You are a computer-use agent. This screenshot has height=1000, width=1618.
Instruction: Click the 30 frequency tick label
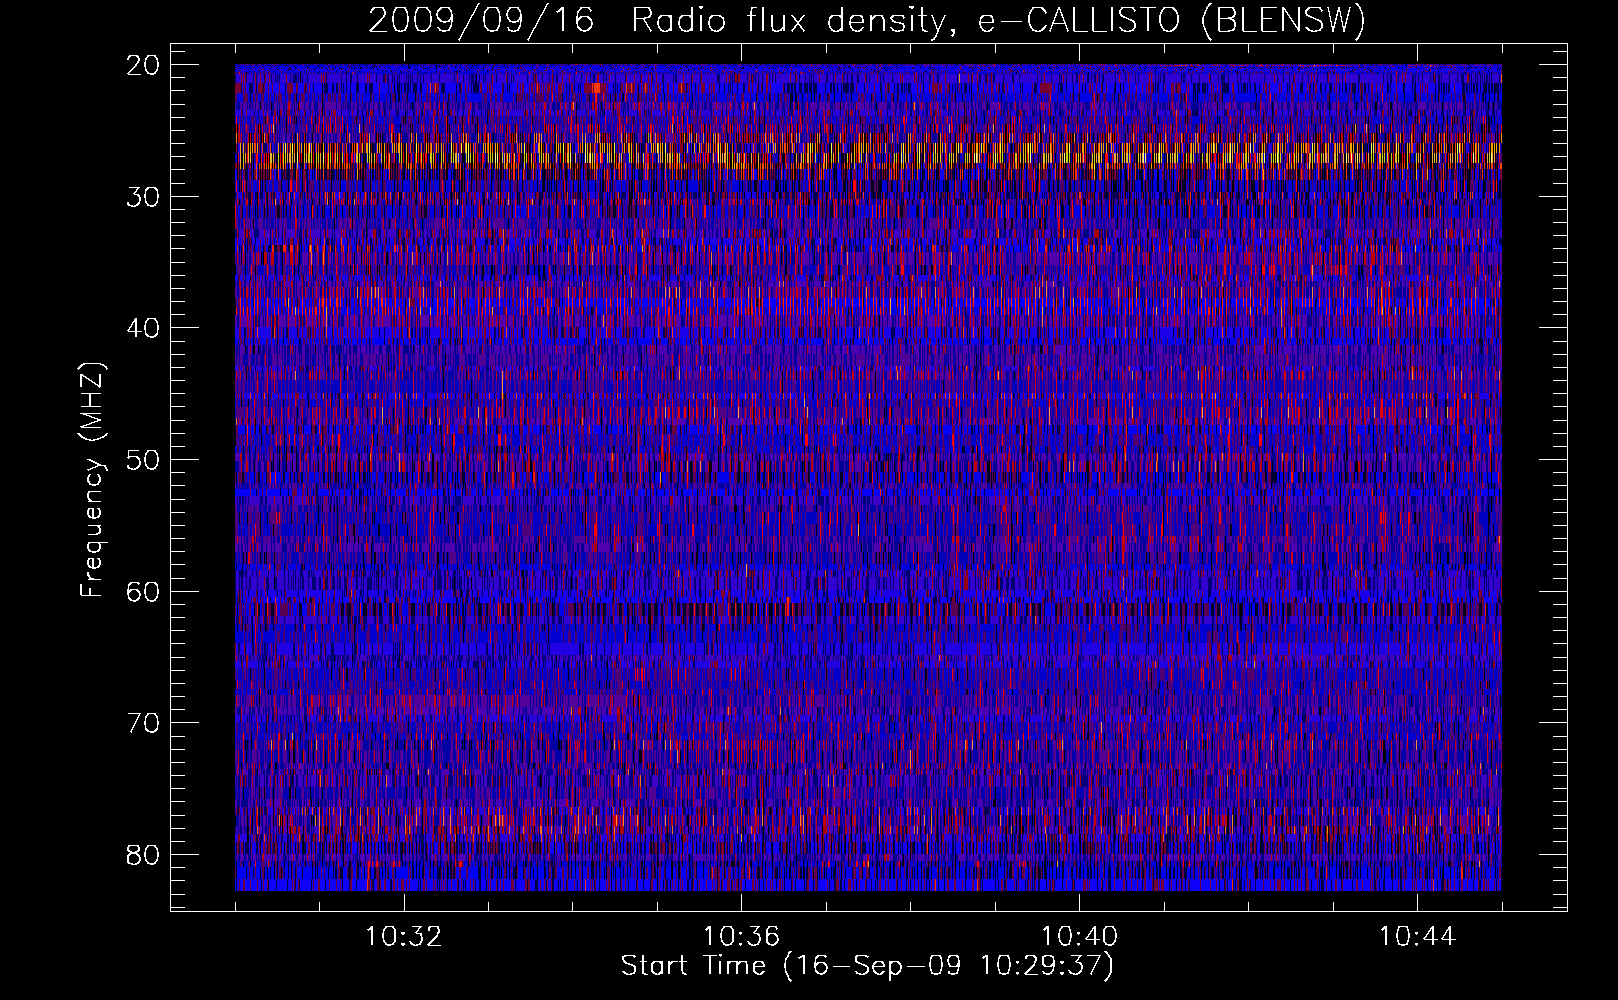click(144, 196)
